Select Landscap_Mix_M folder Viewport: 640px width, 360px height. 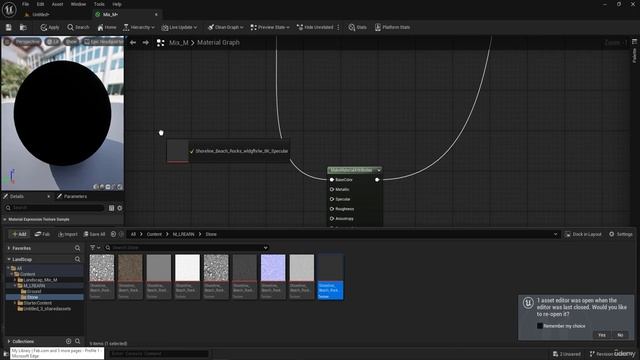(40, 280)
